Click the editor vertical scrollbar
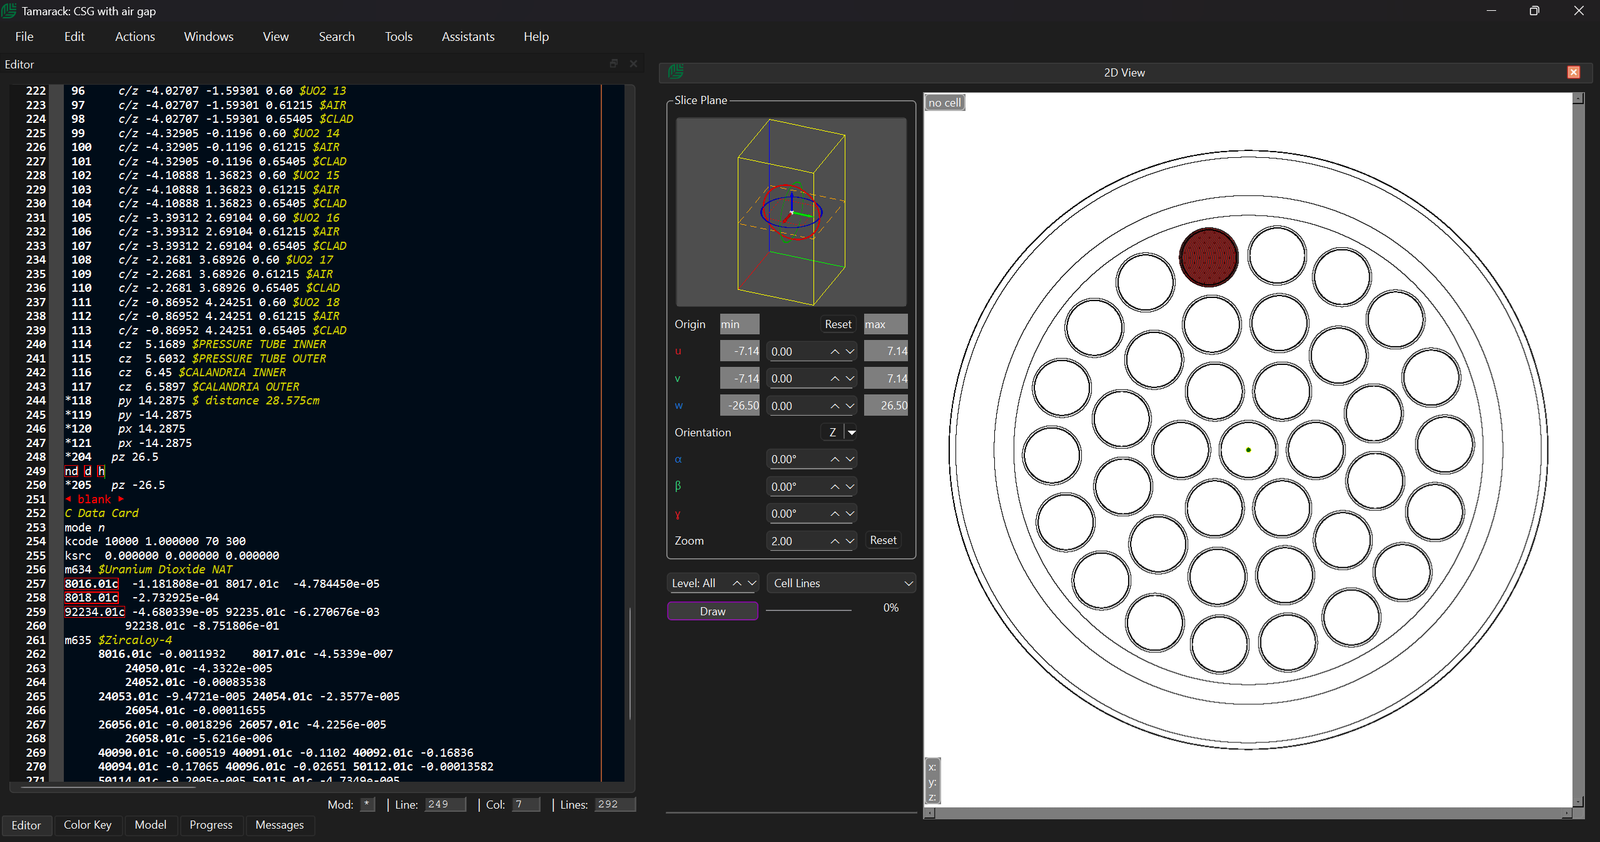 (630, 663)
